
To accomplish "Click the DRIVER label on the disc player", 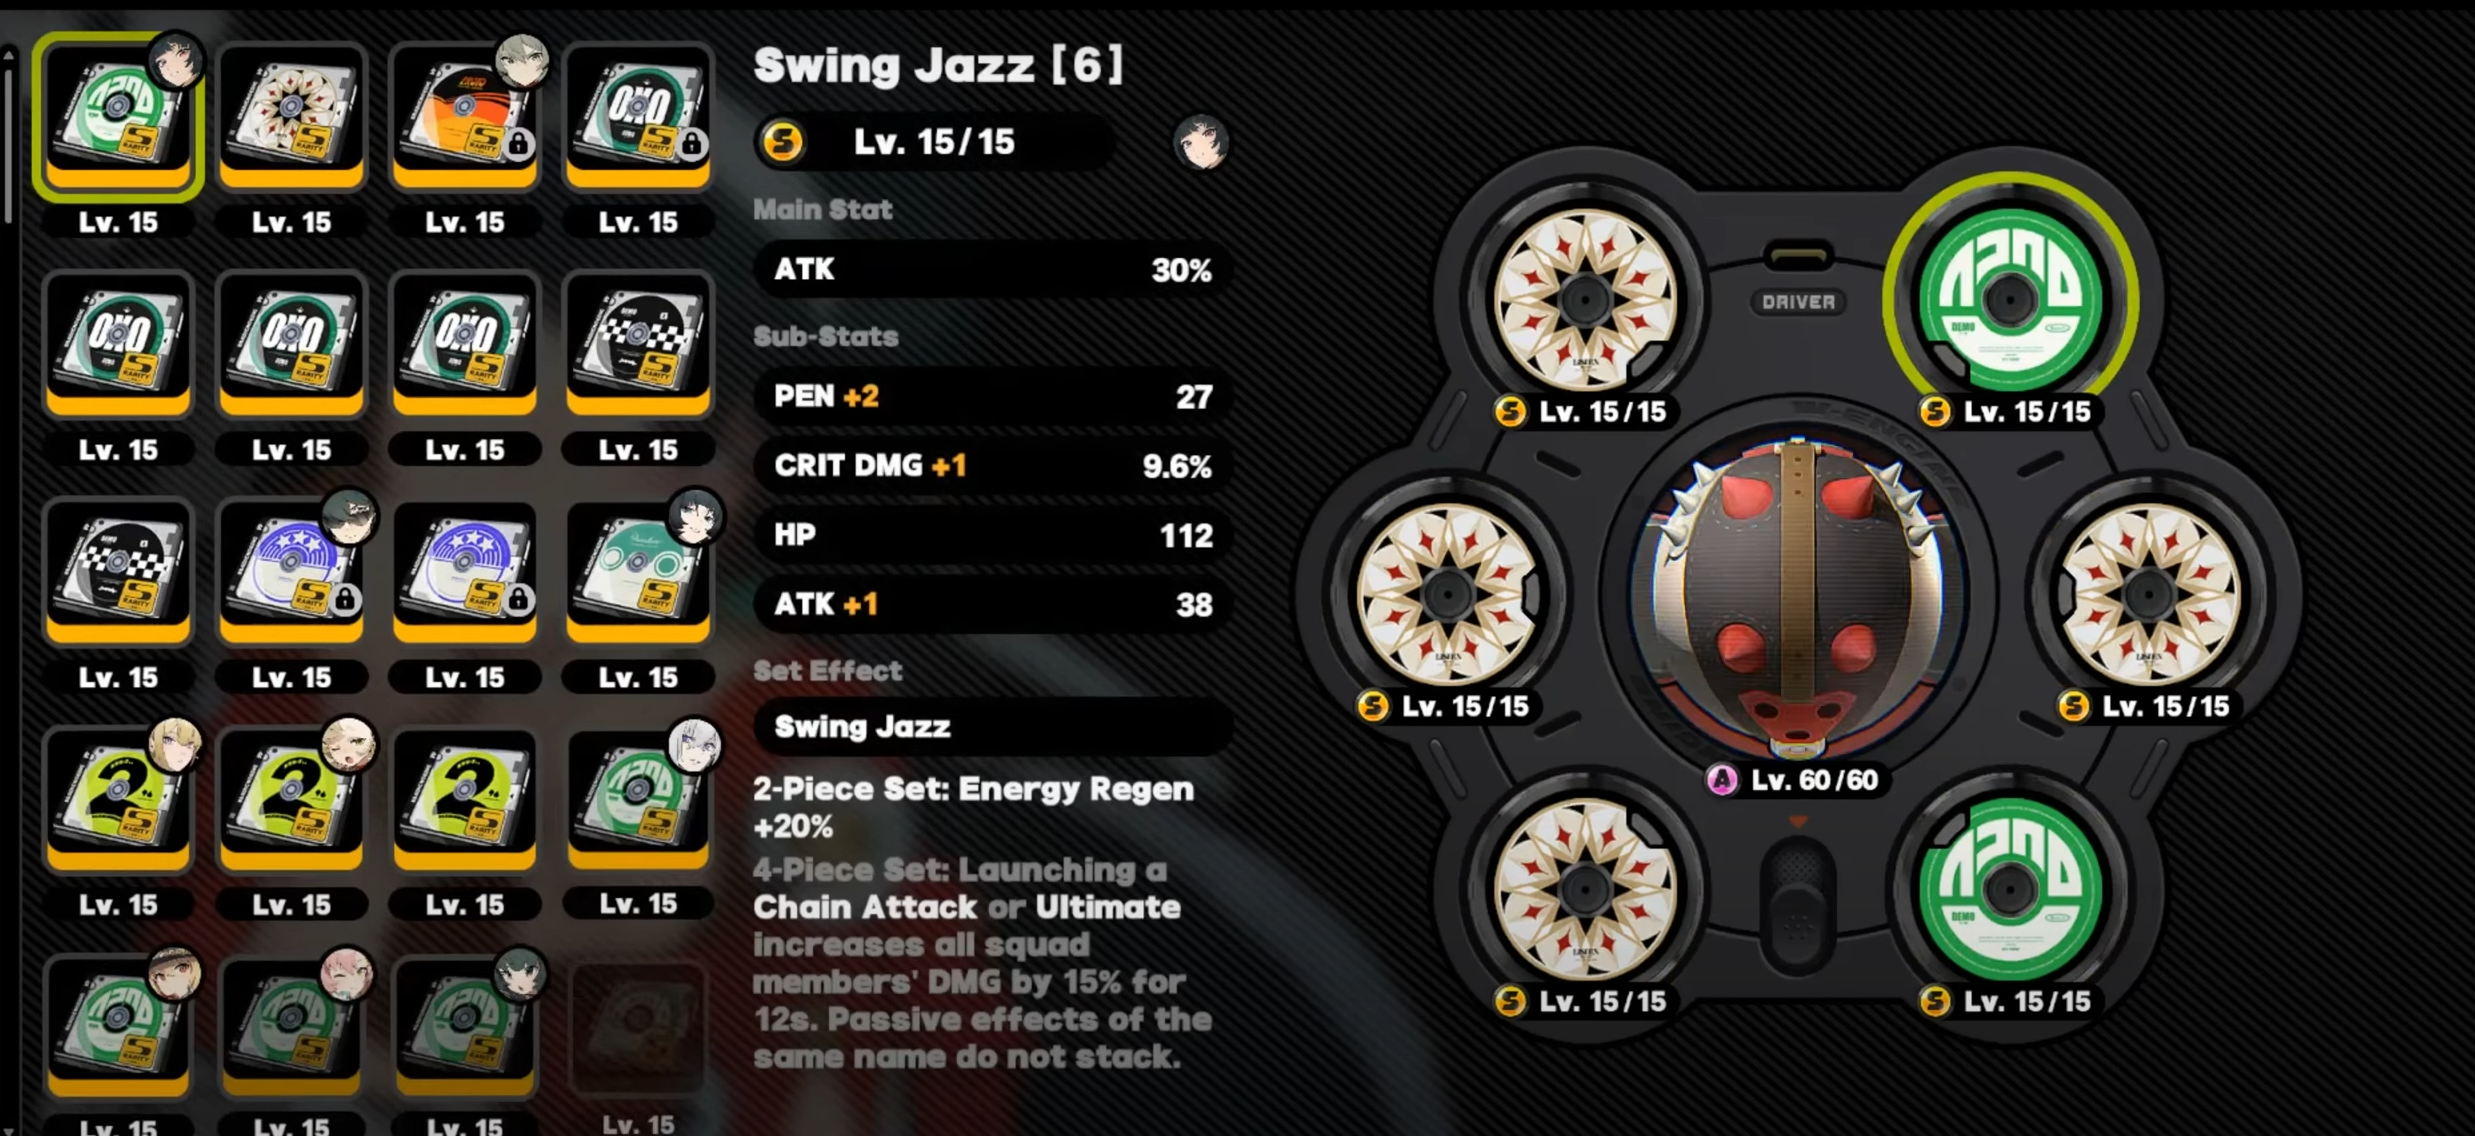I will 1798,302.
